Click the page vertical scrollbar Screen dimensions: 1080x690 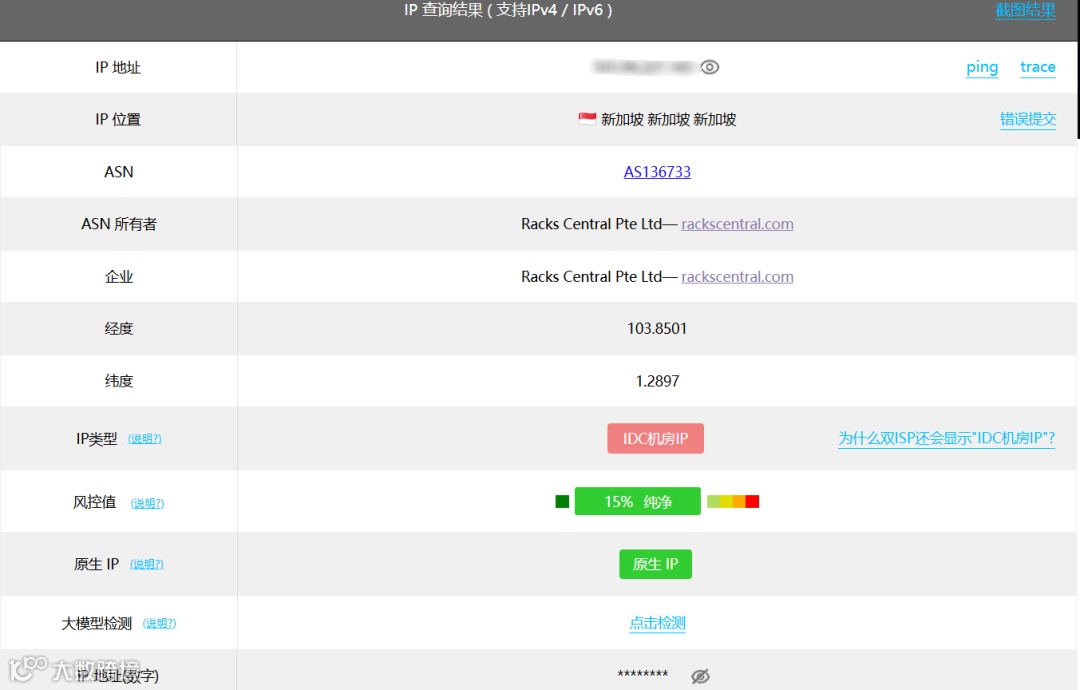pyautogui.click(x=1077, y=69)
